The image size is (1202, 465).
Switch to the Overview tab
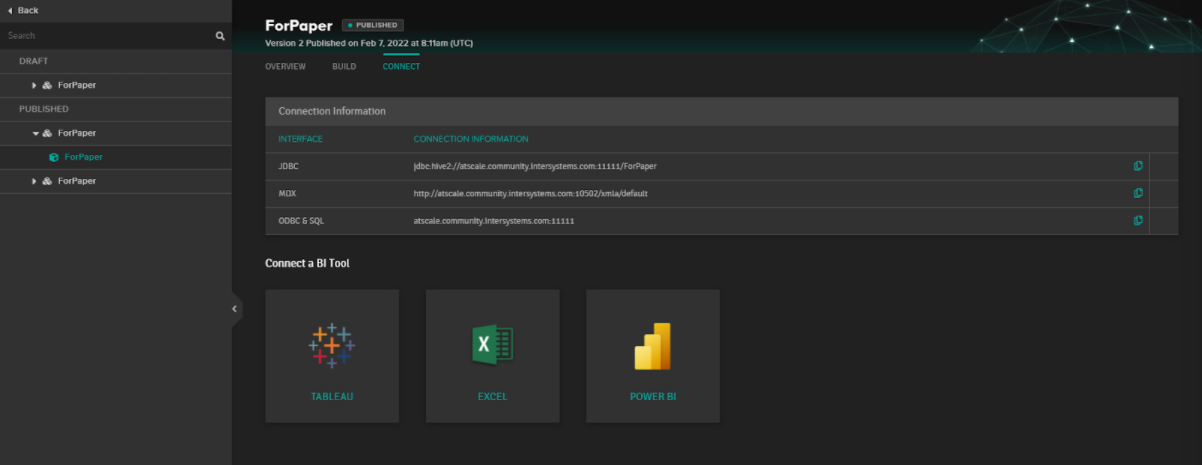point(285,67)
